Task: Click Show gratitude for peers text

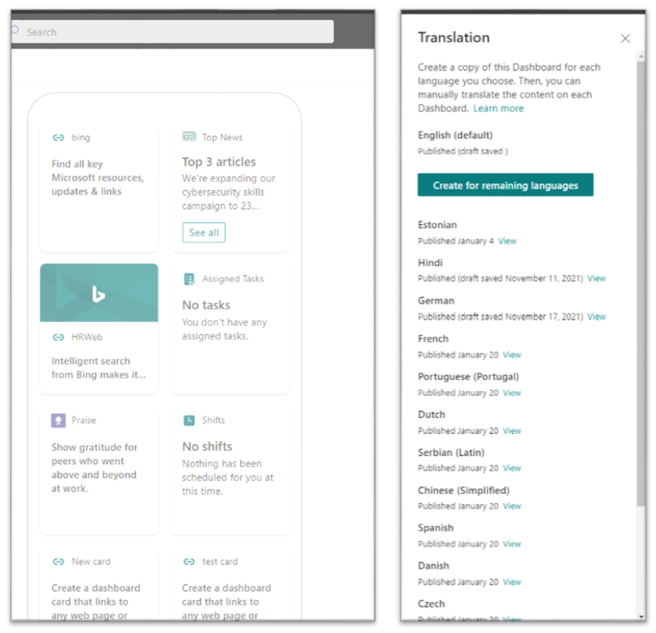Action: click(x=94, y=468)
